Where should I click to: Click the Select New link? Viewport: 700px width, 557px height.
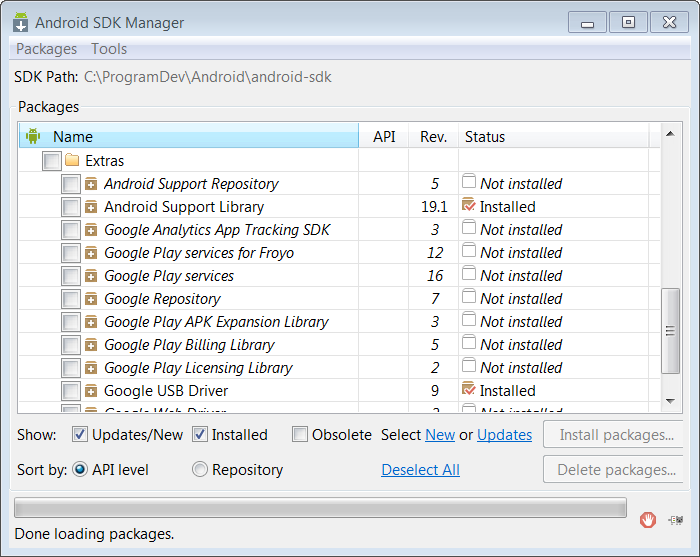[440, 435]
